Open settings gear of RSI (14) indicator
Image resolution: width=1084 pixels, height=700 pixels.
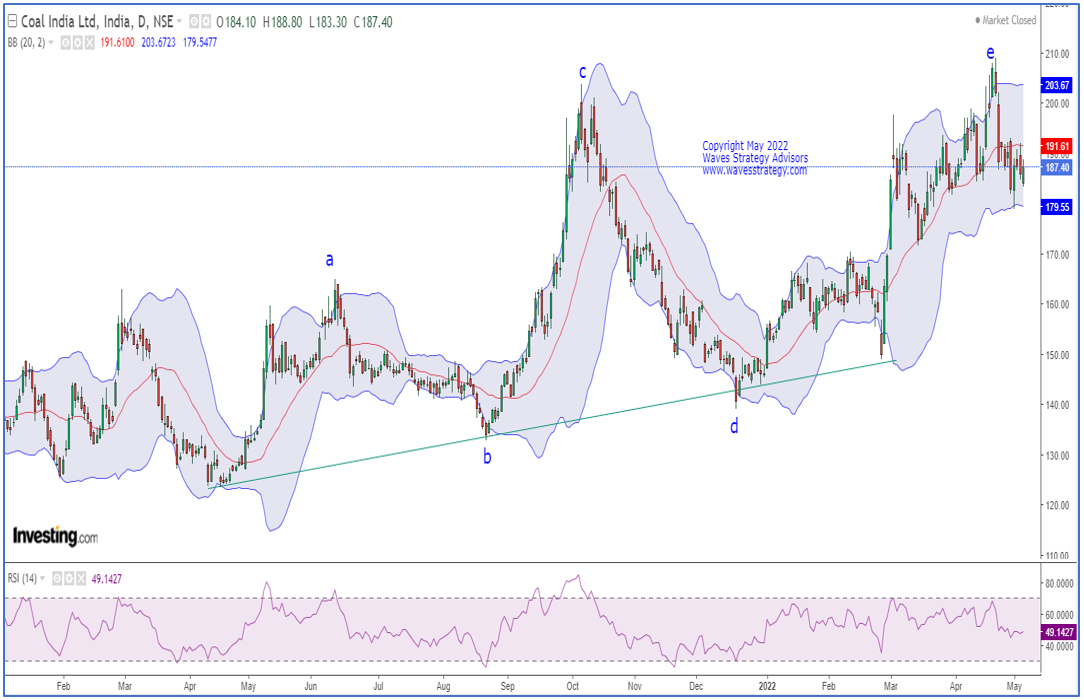(69, 578)
